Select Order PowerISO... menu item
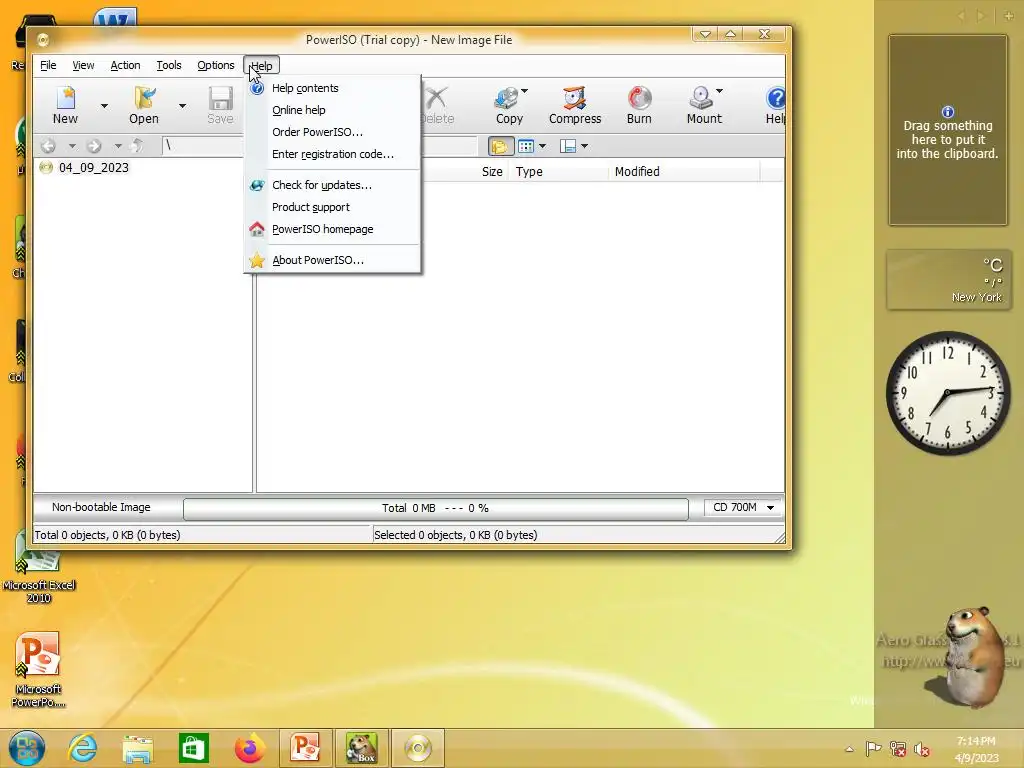The image size is (1024, 768). click(332, 132)
